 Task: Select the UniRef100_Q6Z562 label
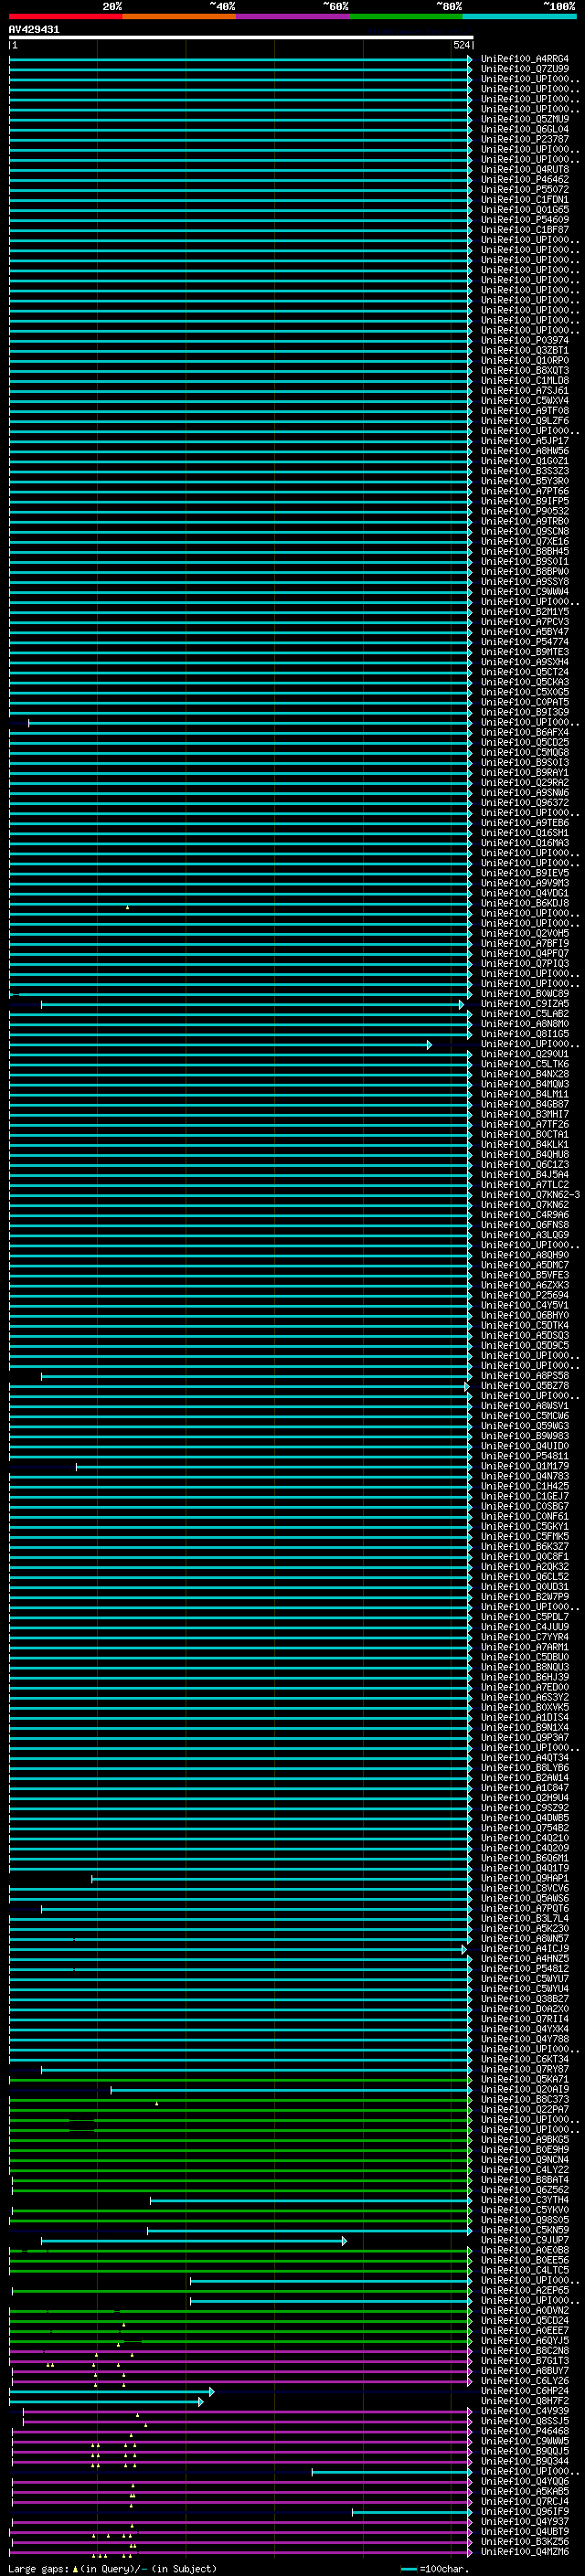pos(524,2190)
